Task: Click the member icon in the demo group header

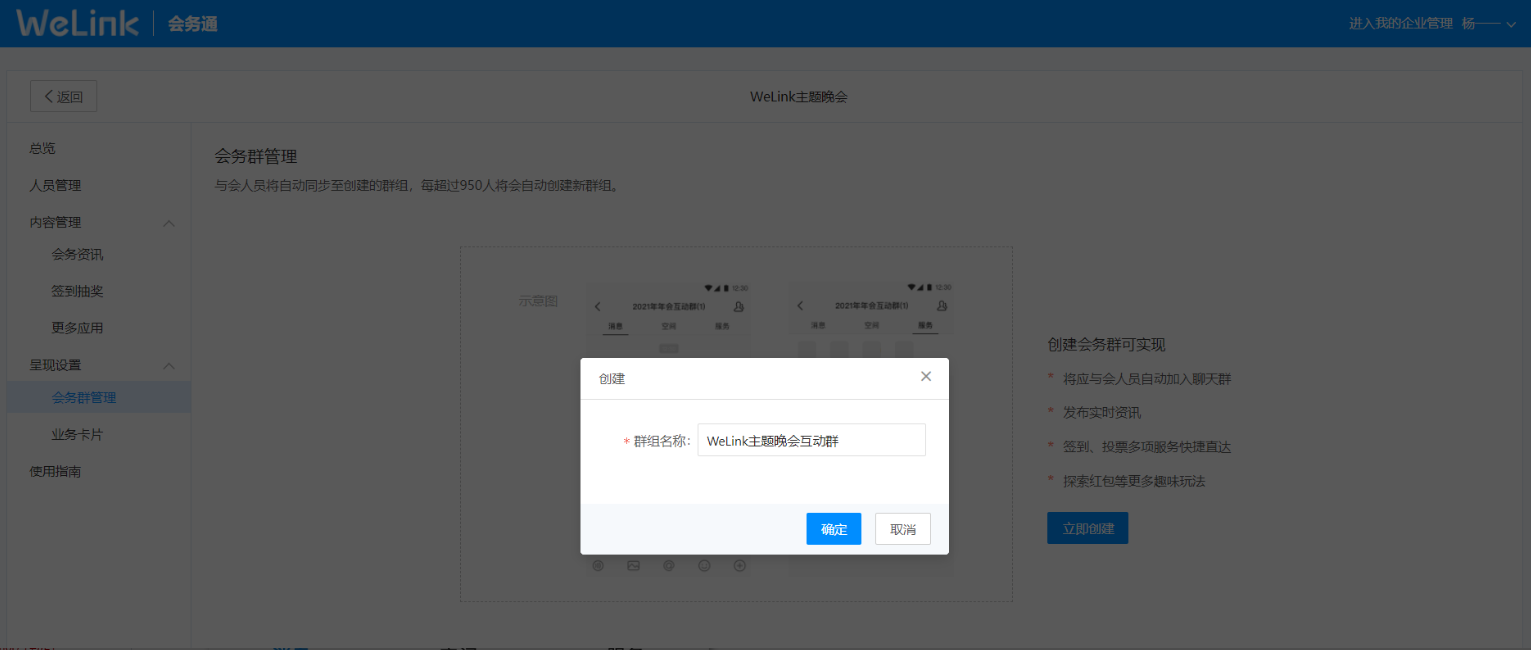Action: 736,304
